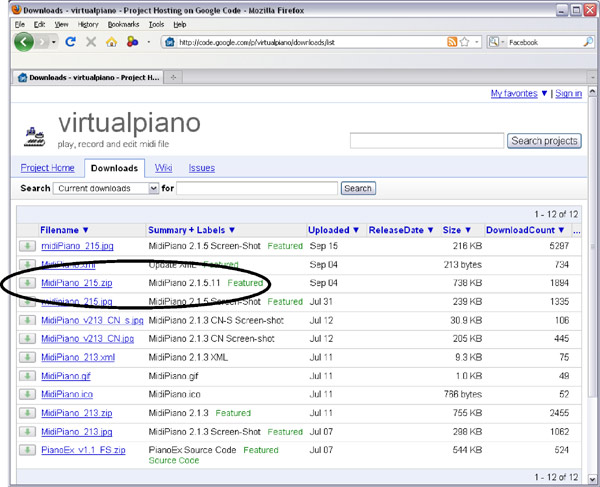Viewport: 600px width, 487px height.
Task: Sort by the ReleaseDate column header
Action: pyautogui.click(x=401, y=230)
